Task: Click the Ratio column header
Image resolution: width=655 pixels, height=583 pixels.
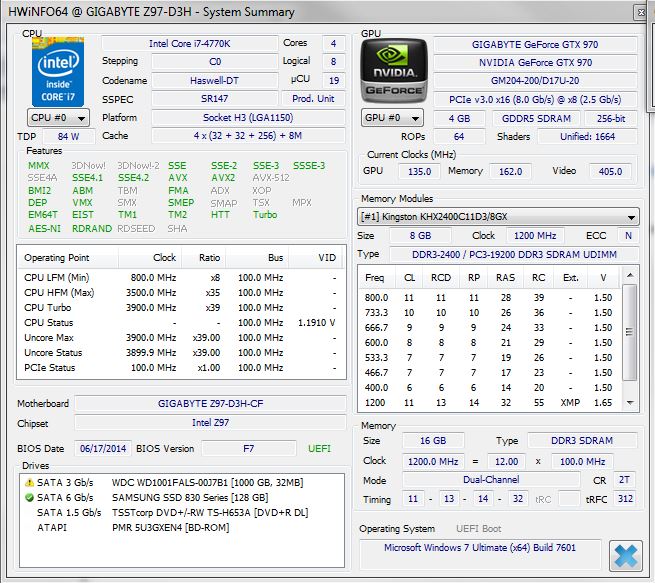Action: pos(204,258)
